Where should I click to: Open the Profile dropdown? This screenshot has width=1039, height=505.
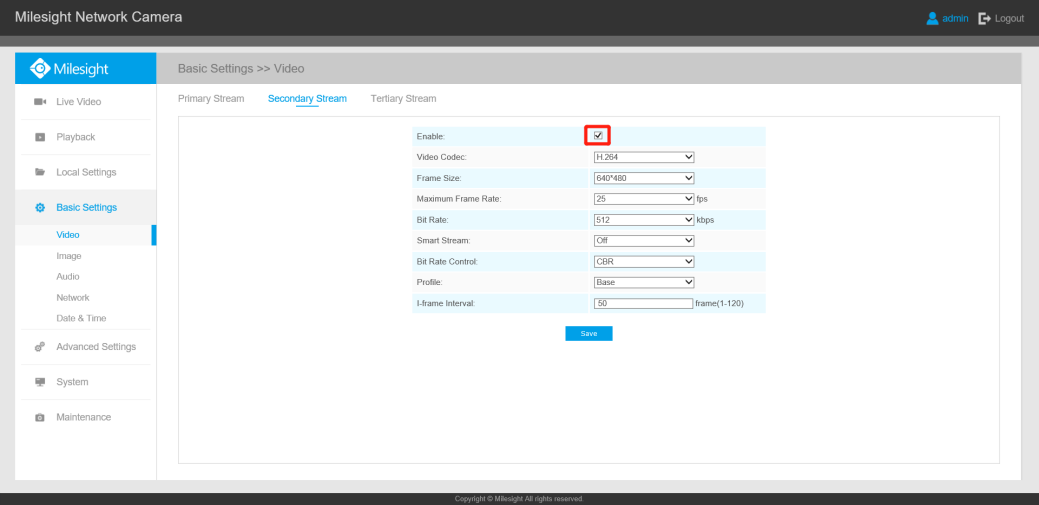[x=643, y=282]
